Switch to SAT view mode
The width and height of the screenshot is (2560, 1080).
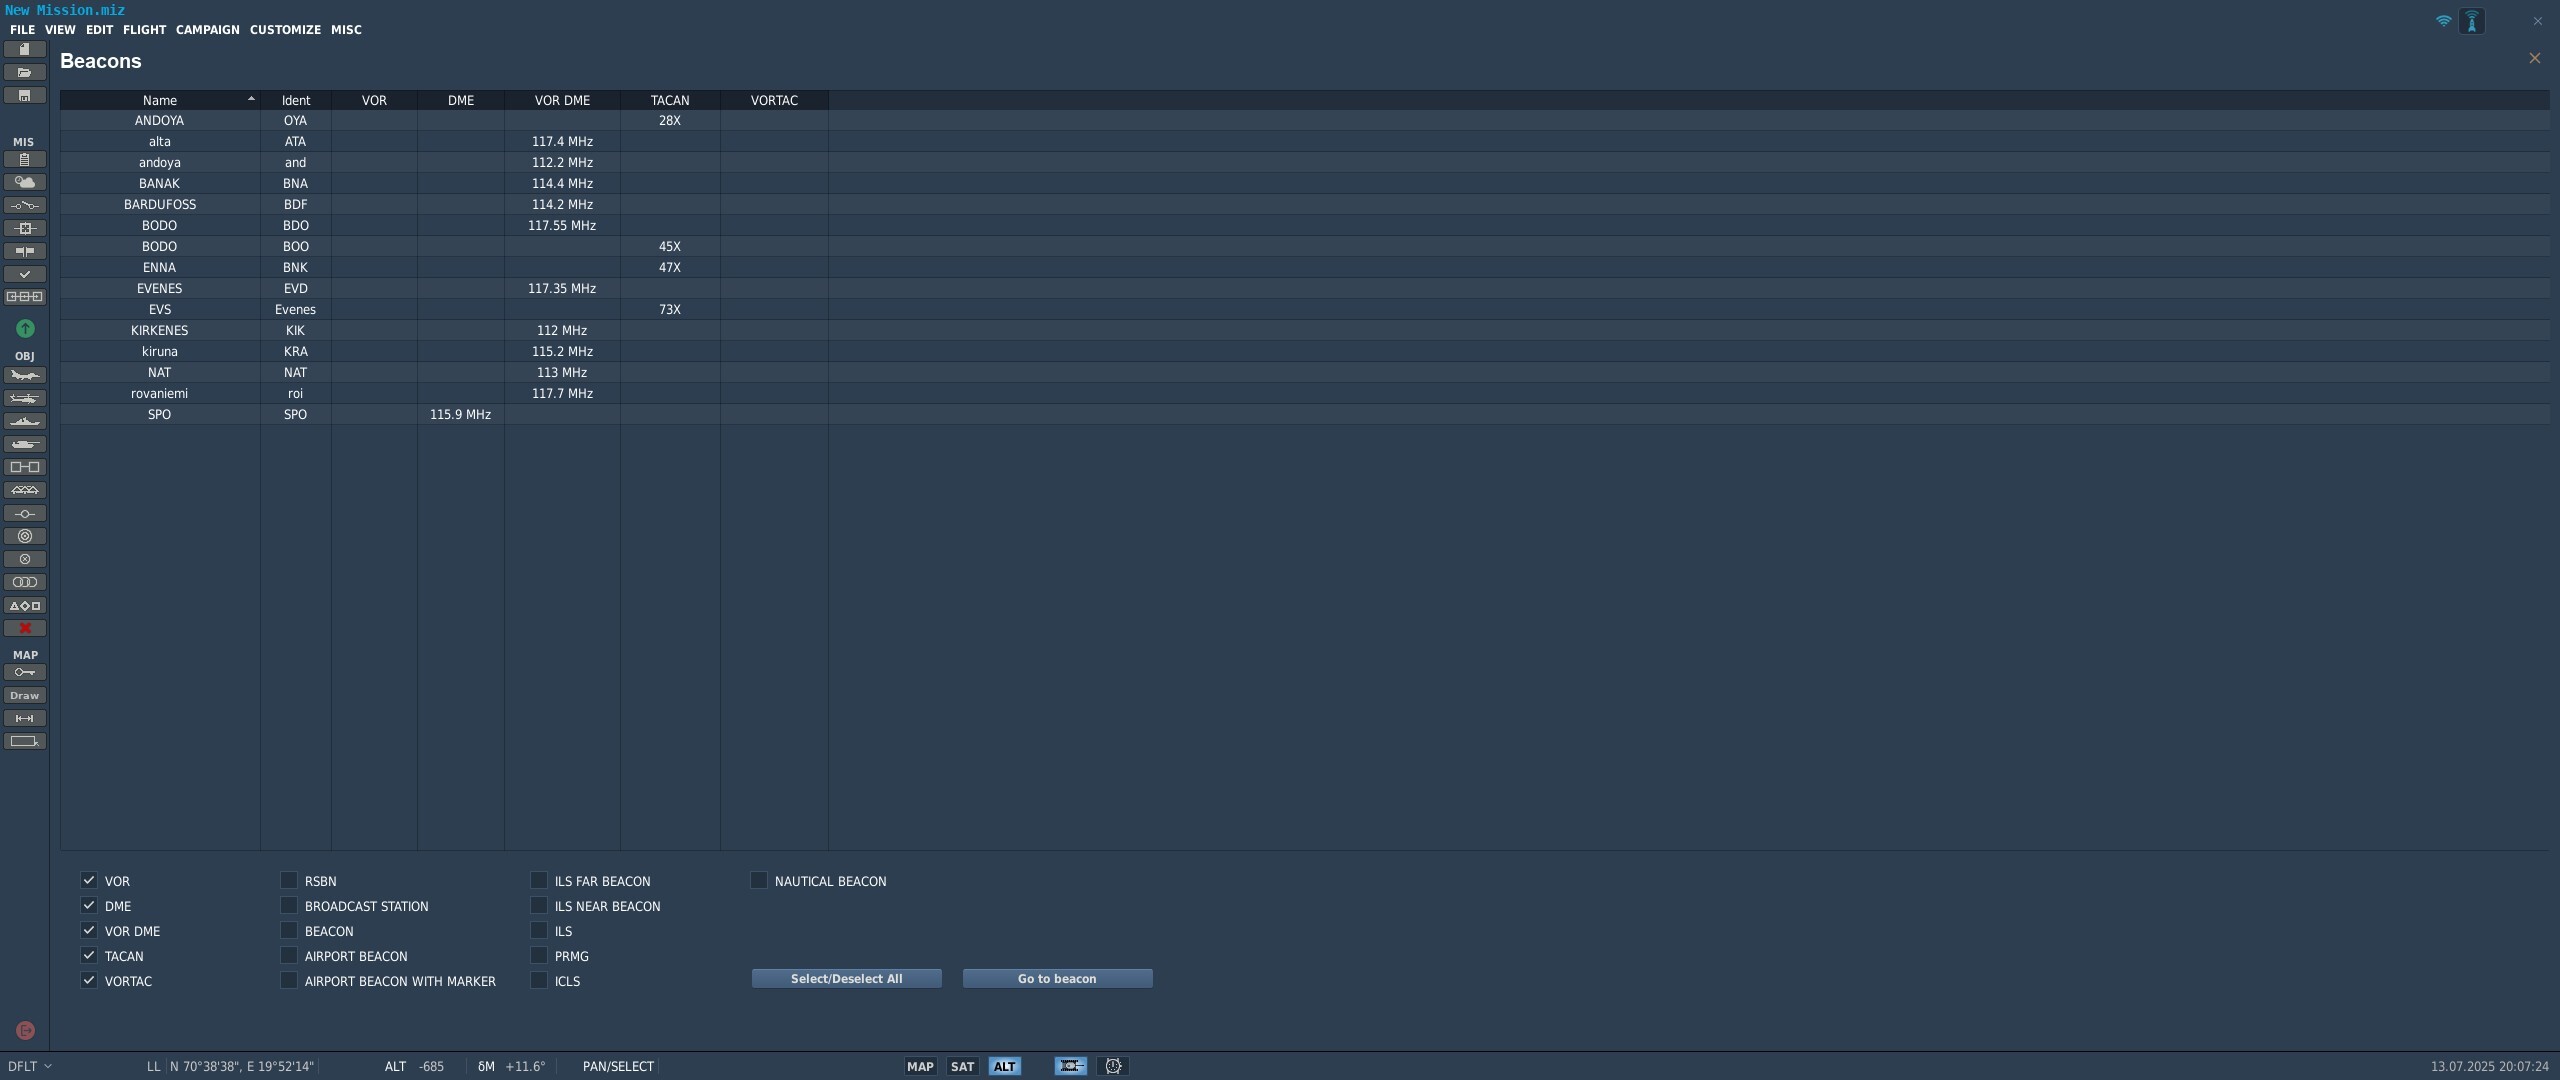962,1066
